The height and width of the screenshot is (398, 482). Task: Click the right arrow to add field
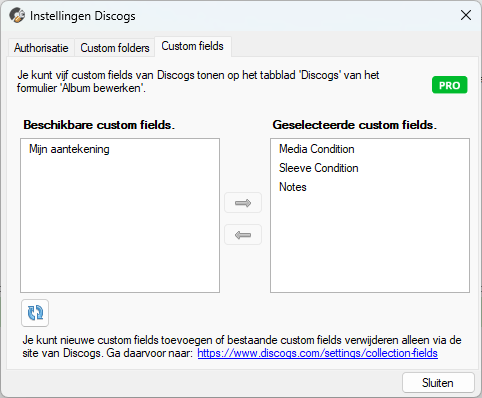tap(243, 203)
